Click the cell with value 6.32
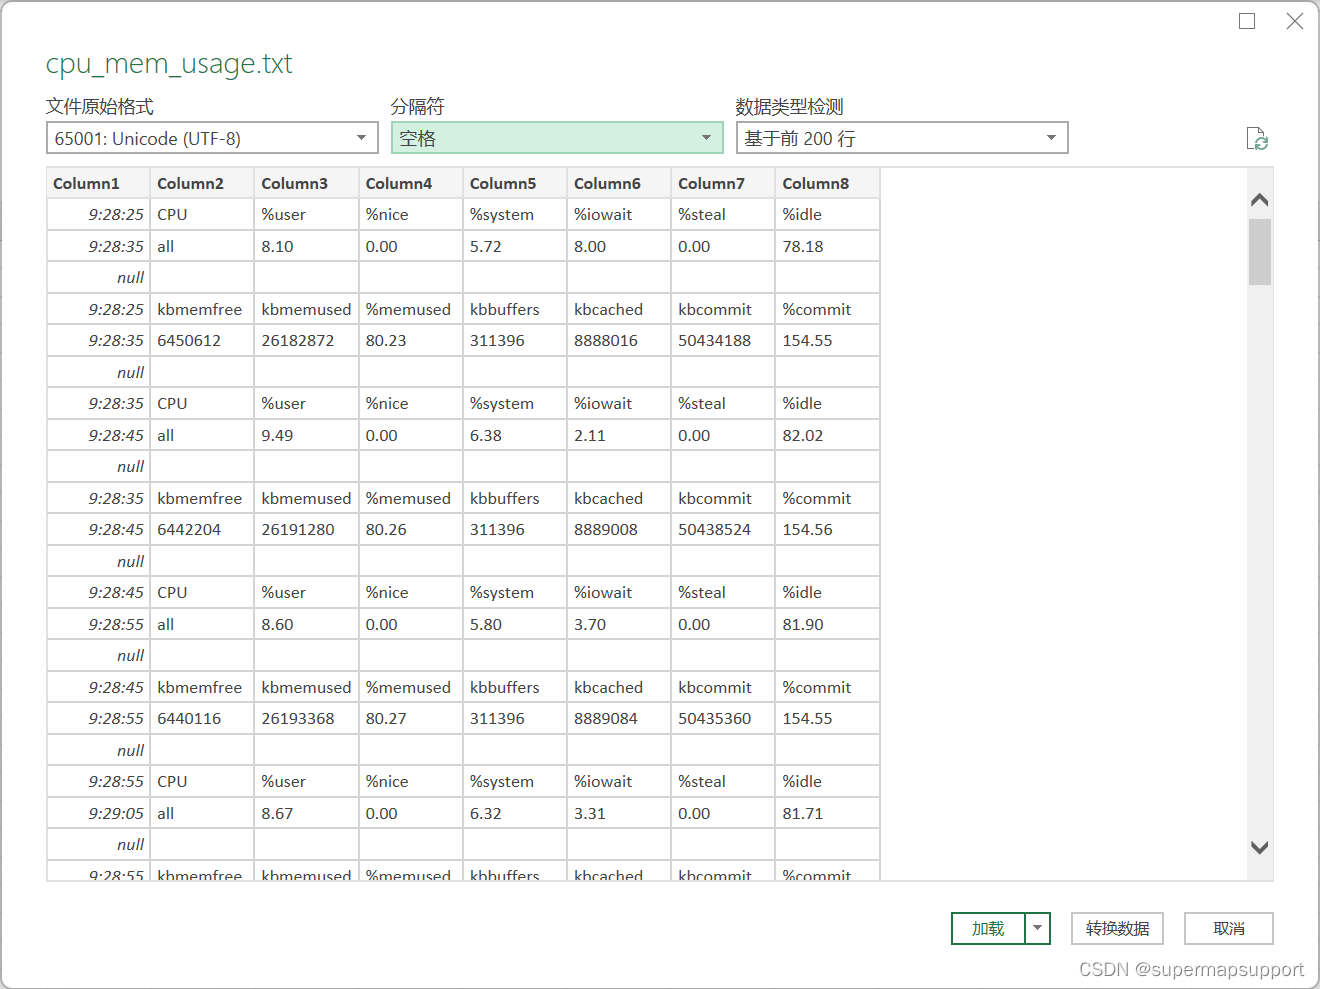This screenshot has width=1320, height=989. click(515, 813)
